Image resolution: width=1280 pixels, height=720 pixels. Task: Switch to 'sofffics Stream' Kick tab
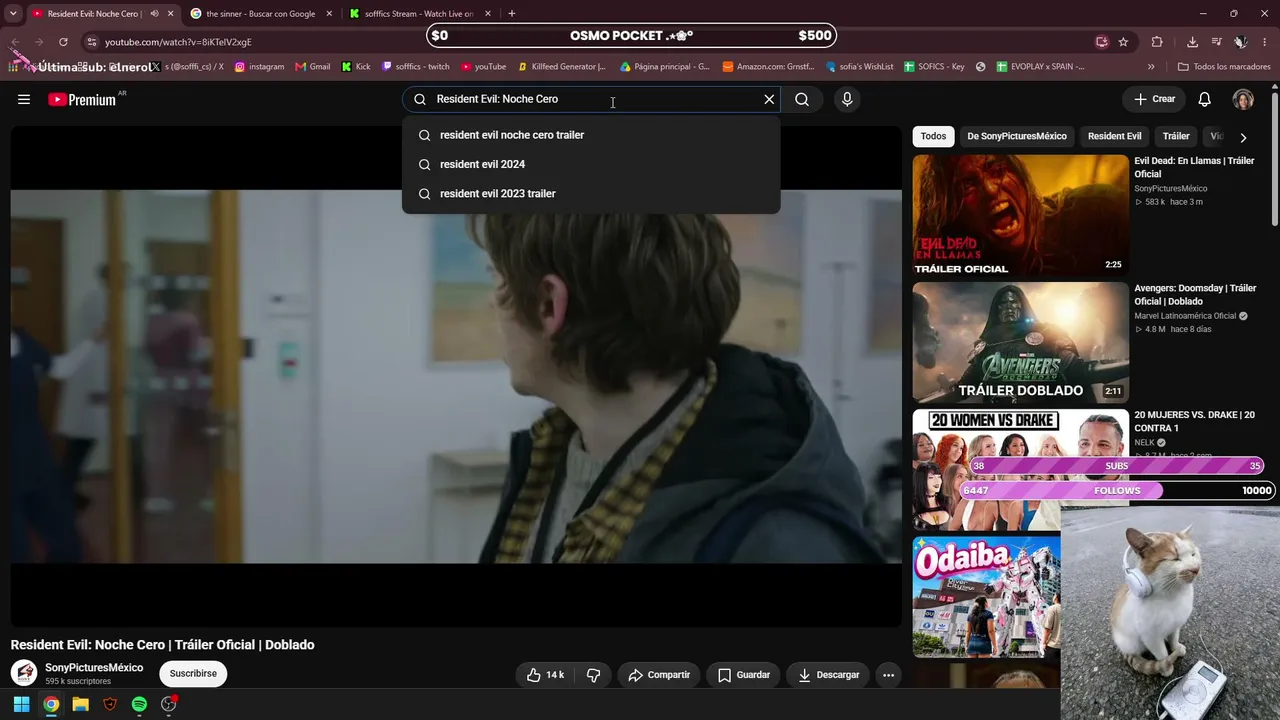[x=420, y=14]
